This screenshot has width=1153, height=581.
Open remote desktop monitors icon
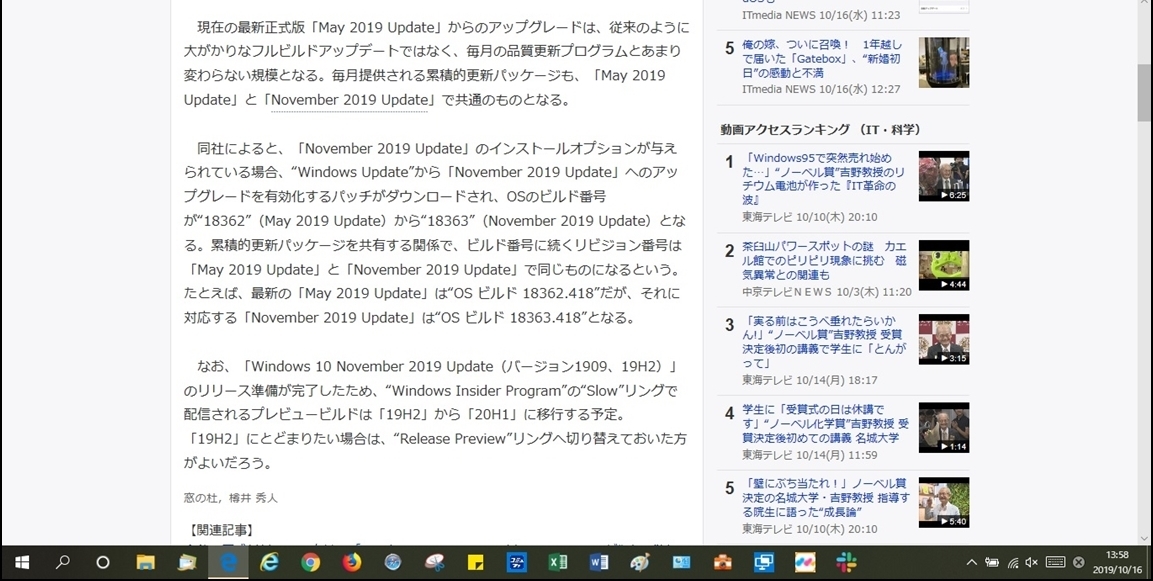763,563
